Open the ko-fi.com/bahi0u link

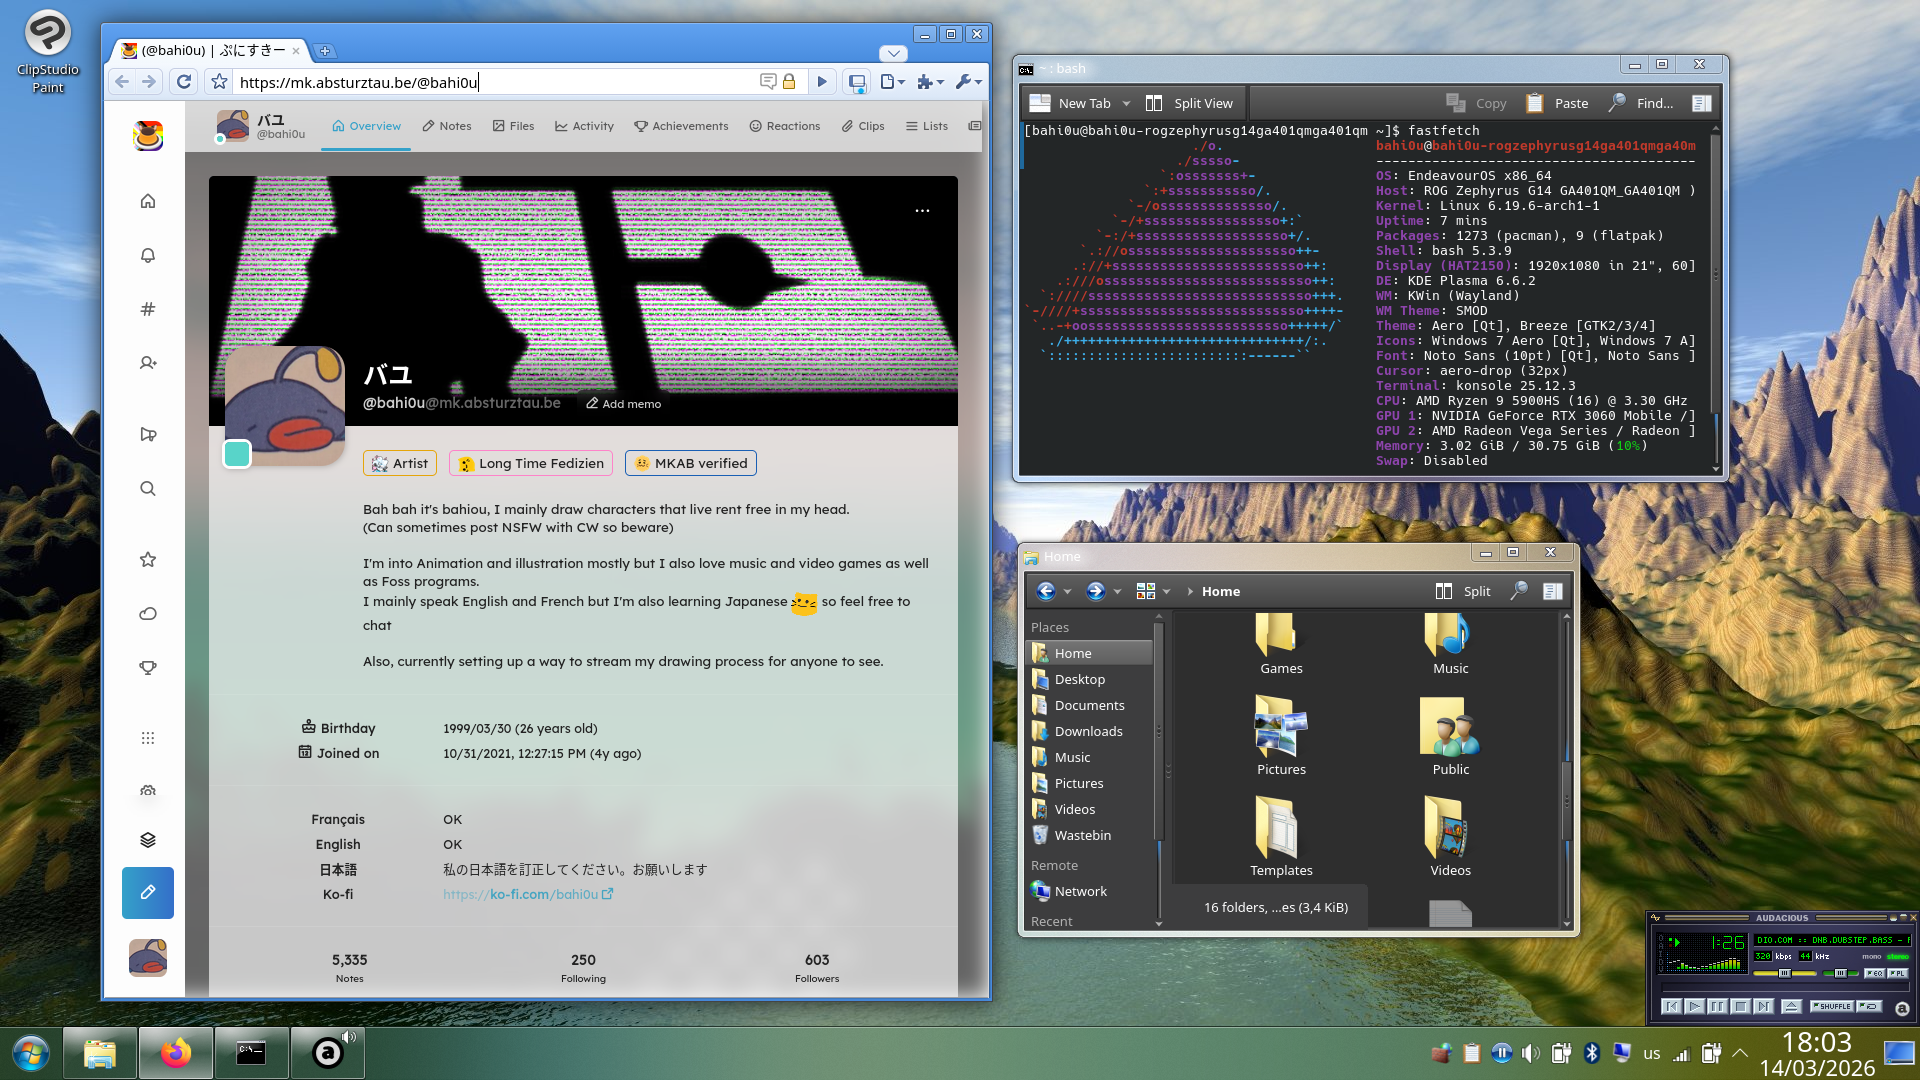point(527,894)
